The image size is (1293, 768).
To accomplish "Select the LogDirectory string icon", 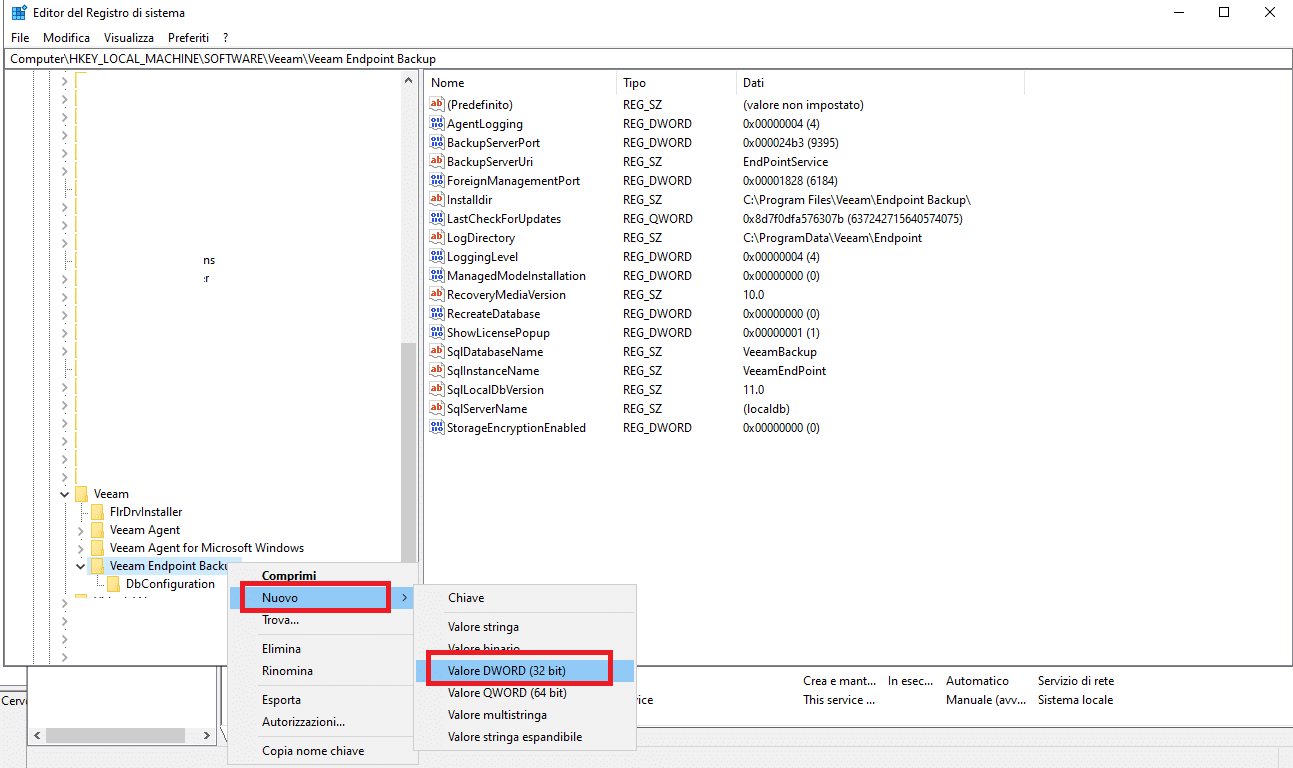I will pyautogui.click(x=436, y=237).
